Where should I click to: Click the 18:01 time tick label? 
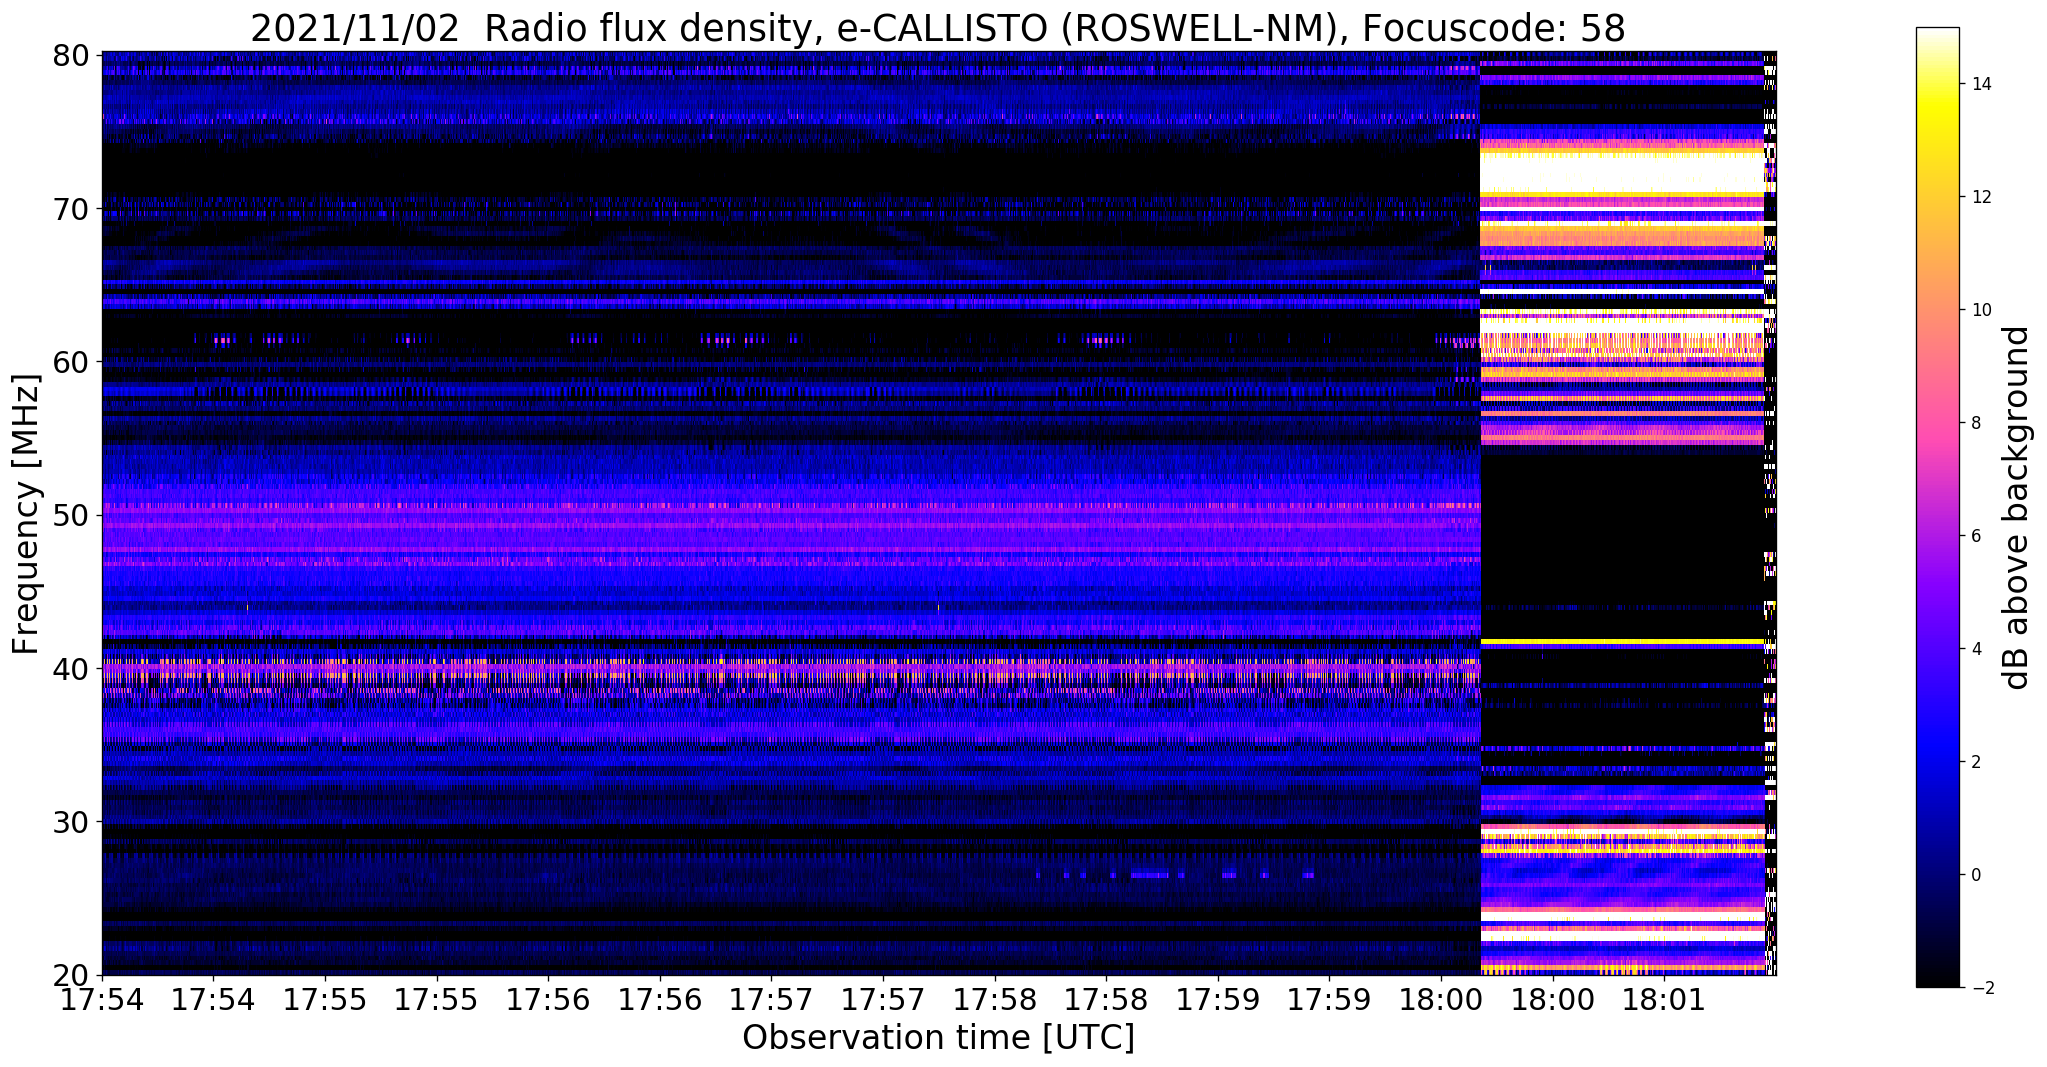[x=1664, y=1000]
